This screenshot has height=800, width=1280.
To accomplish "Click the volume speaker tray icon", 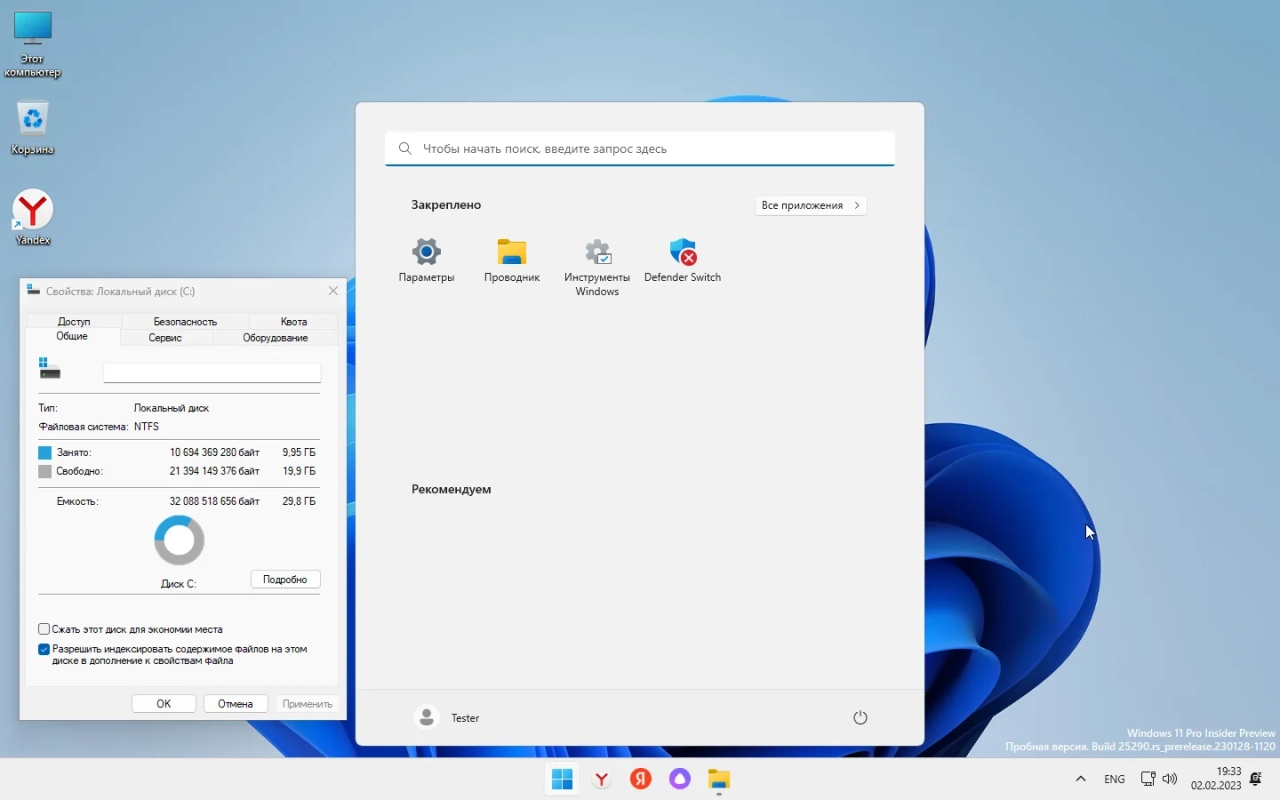I will pos(1170,779).
